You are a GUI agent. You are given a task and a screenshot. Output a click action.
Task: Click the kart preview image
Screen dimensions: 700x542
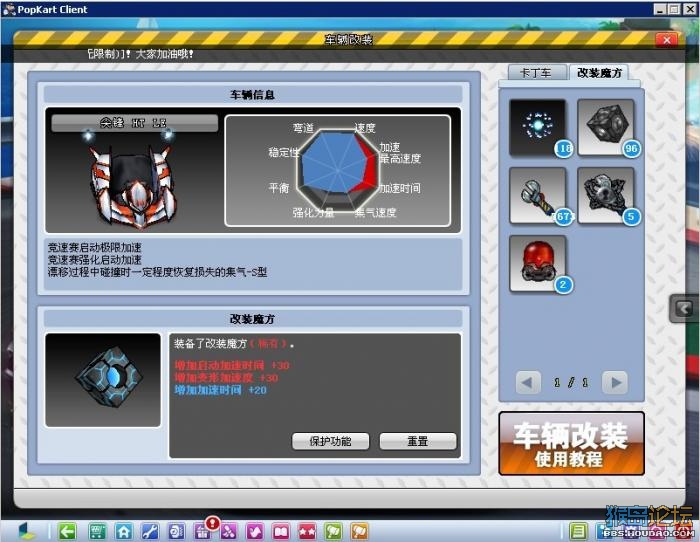pyautogui.click(x=132, y=179)
